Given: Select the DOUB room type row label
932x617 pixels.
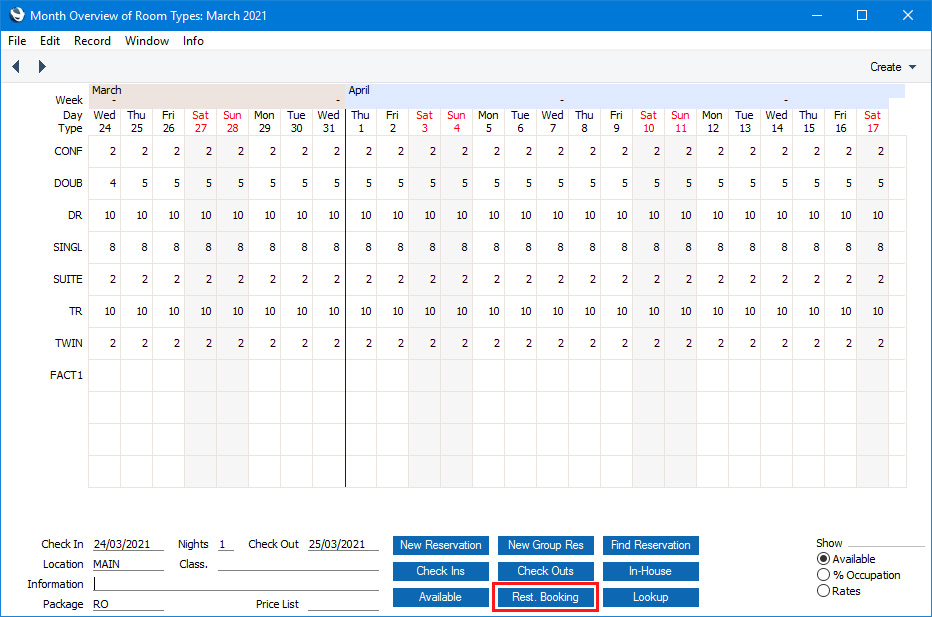Looking at the screenshot, I should click(68, 183).
